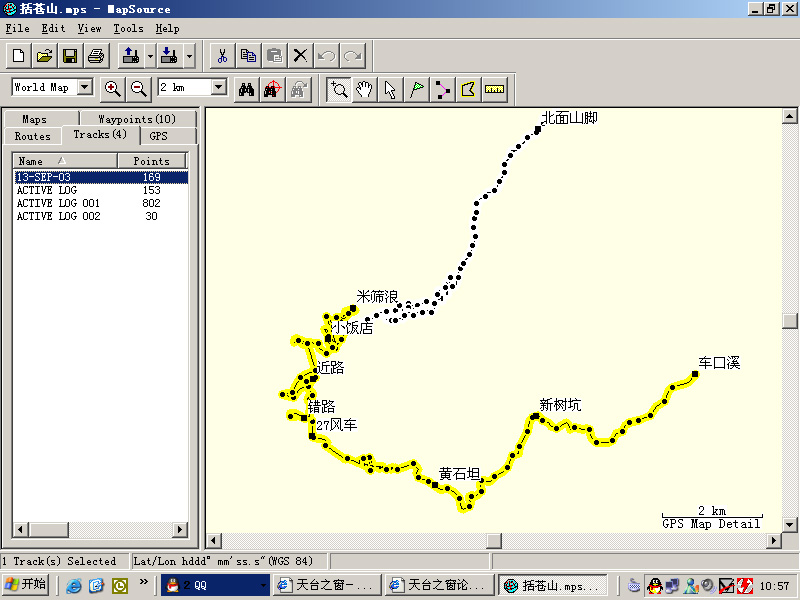800x600 pixels.
Task: Switch to the Routes tab
Action: click(33, 136)
